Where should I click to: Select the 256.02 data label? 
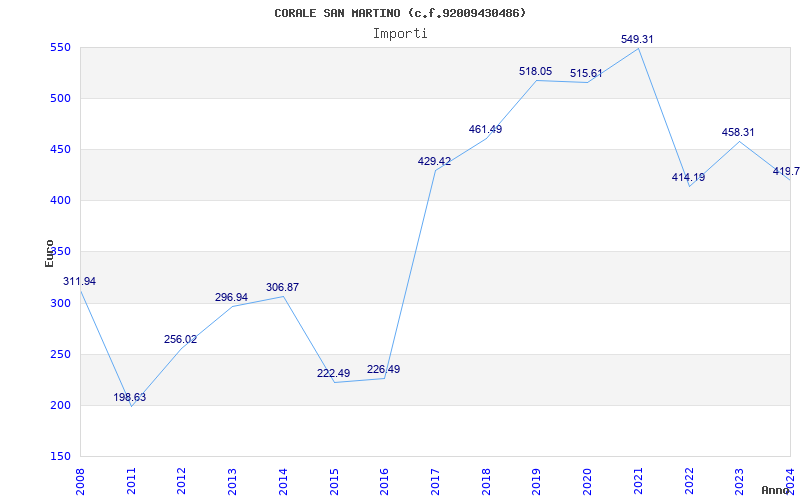(x=181, y=339)
